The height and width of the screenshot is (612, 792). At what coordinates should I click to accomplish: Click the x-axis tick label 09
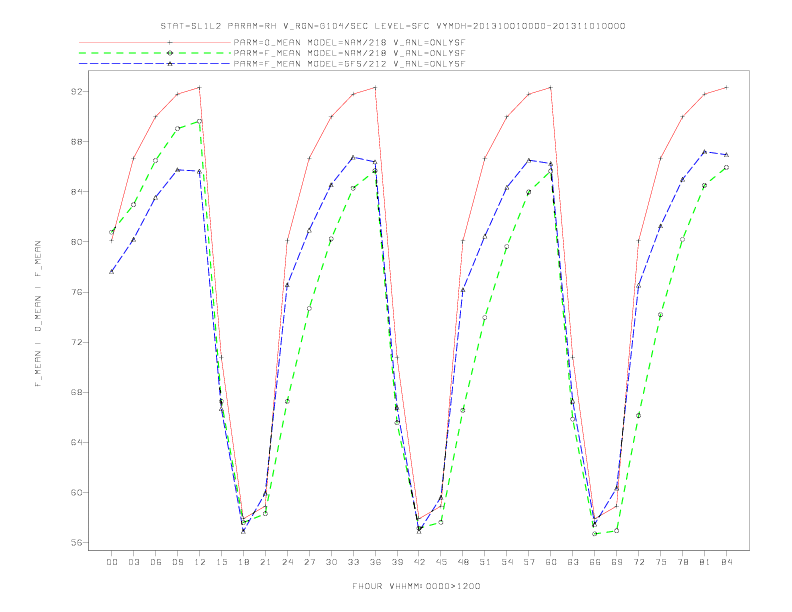pyautogui.click(x=177, y=562)
